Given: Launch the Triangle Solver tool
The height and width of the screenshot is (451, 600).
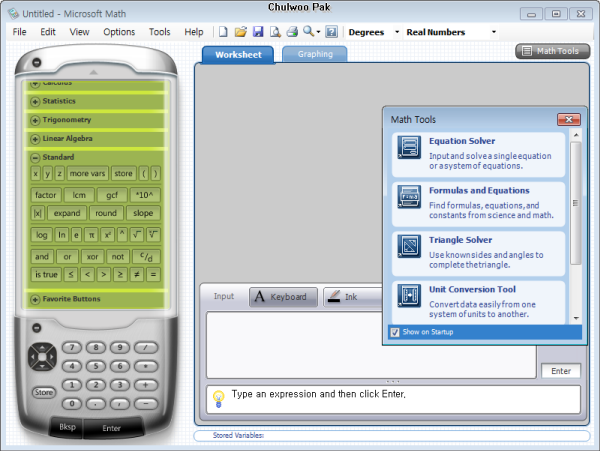Looking at the screenshot, I should pos(478,253).
